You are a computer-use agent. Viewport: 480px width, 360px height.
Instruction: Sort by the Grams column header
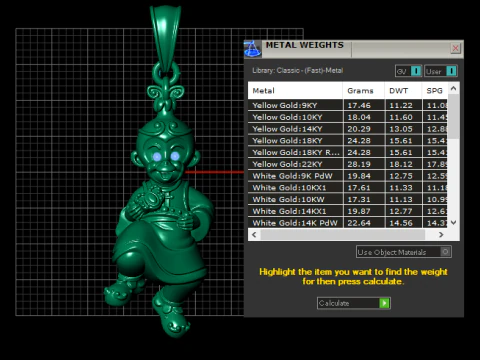364,91
